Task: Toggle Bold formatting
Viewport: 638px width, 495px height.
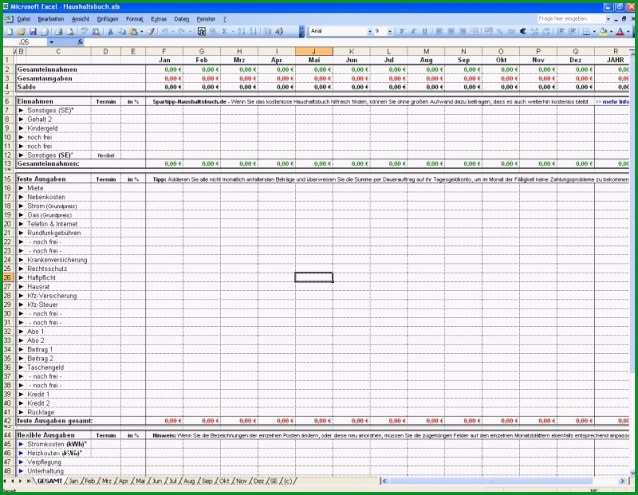Action: click(x=402, y=31)
